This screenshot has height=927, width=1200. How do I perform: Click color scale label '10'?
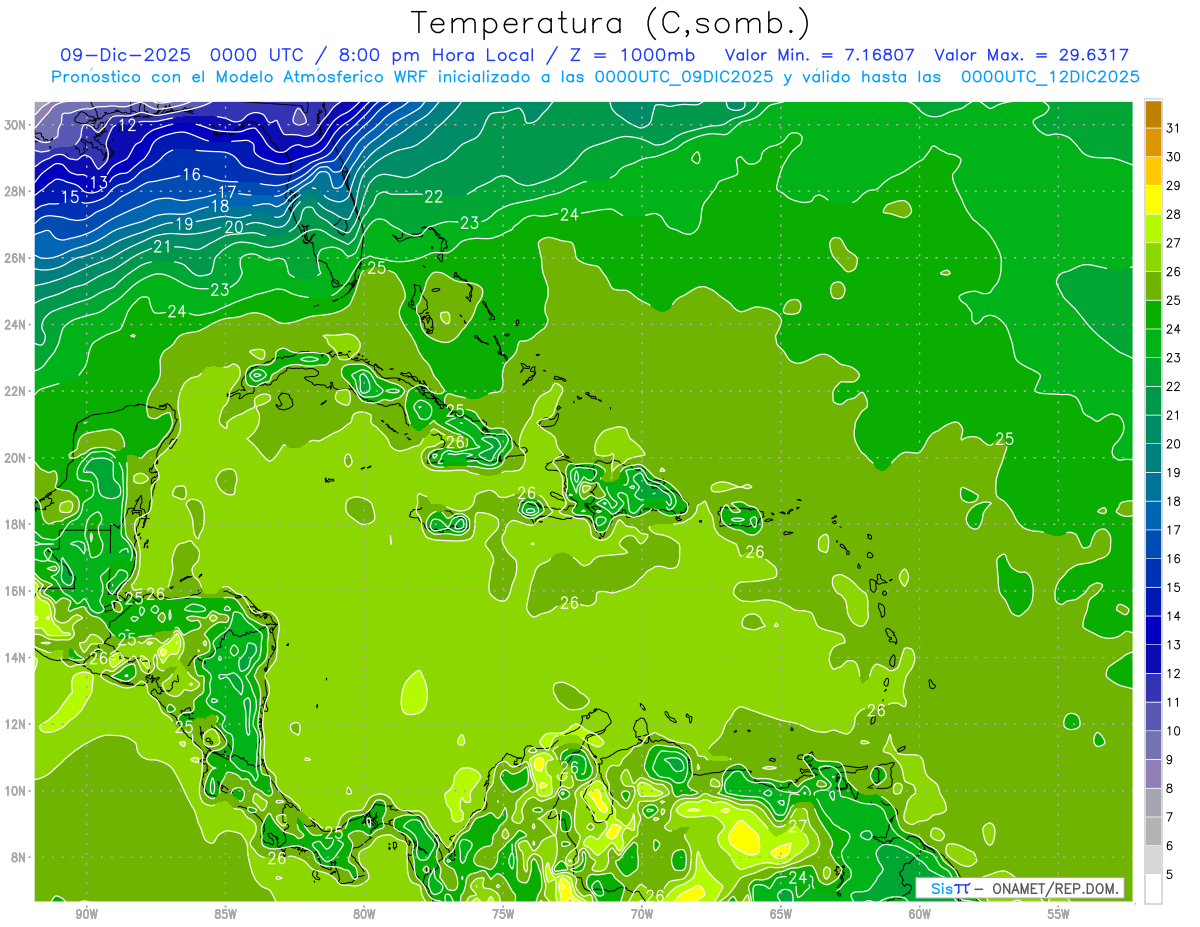pos(1174,730)
